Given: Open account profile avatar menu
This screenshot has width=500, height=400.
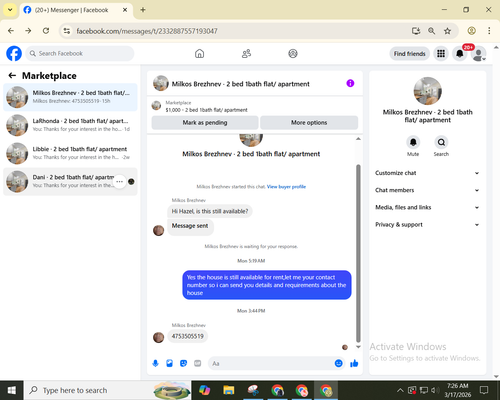Looking at the screenshot, I should click(478, 54).
